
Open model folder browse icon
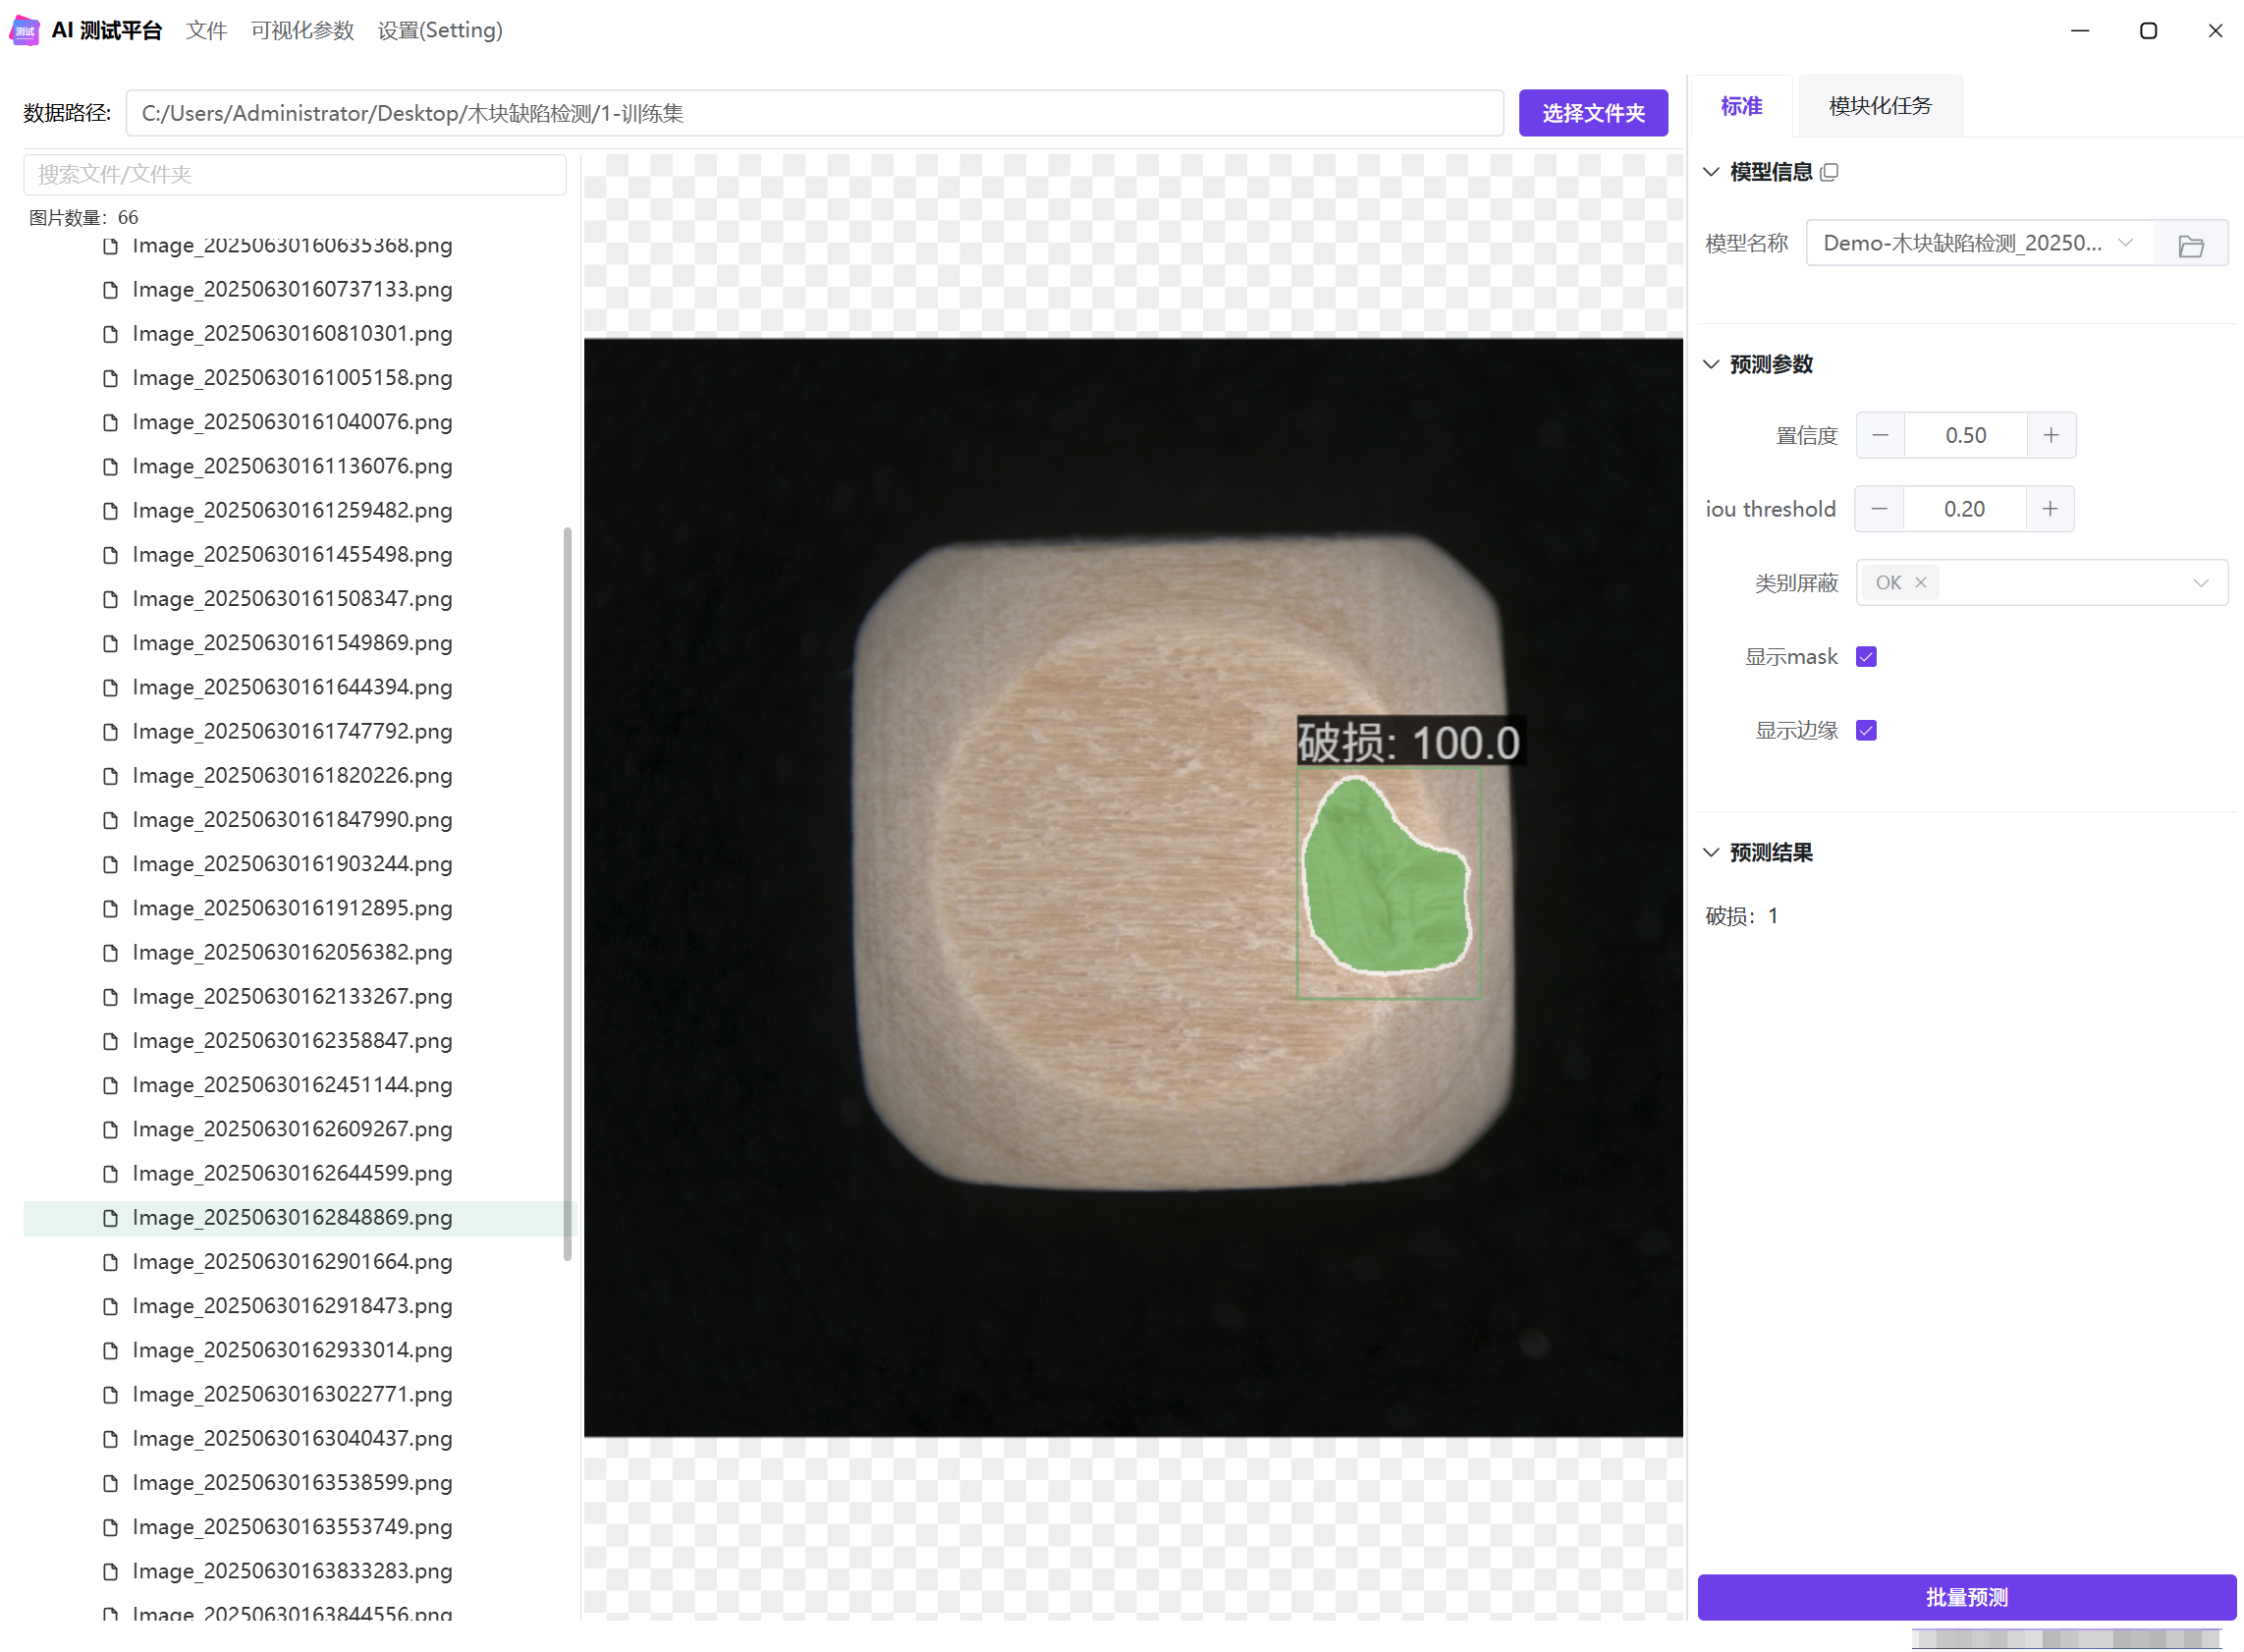point(2190,245)
